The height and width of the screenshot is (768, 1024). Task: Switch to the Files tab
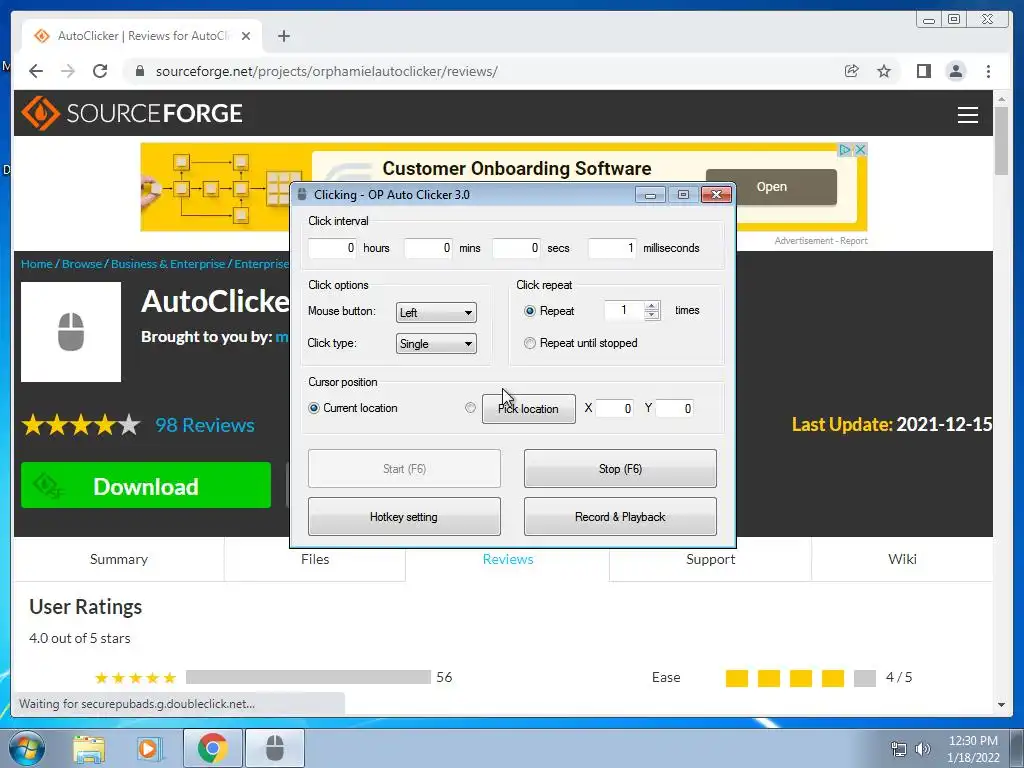point(315,559)
